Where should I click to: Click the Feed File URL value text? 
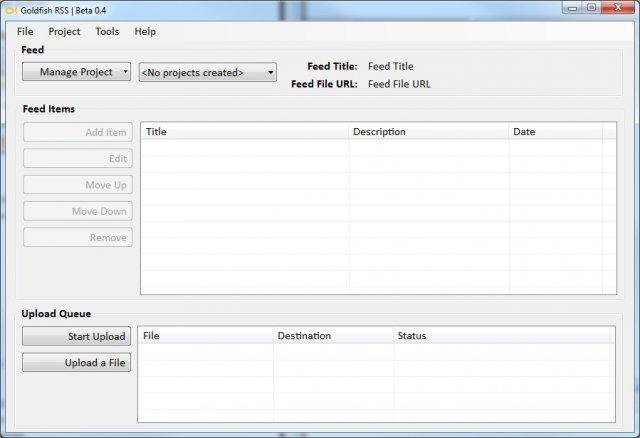pos(399,84)
